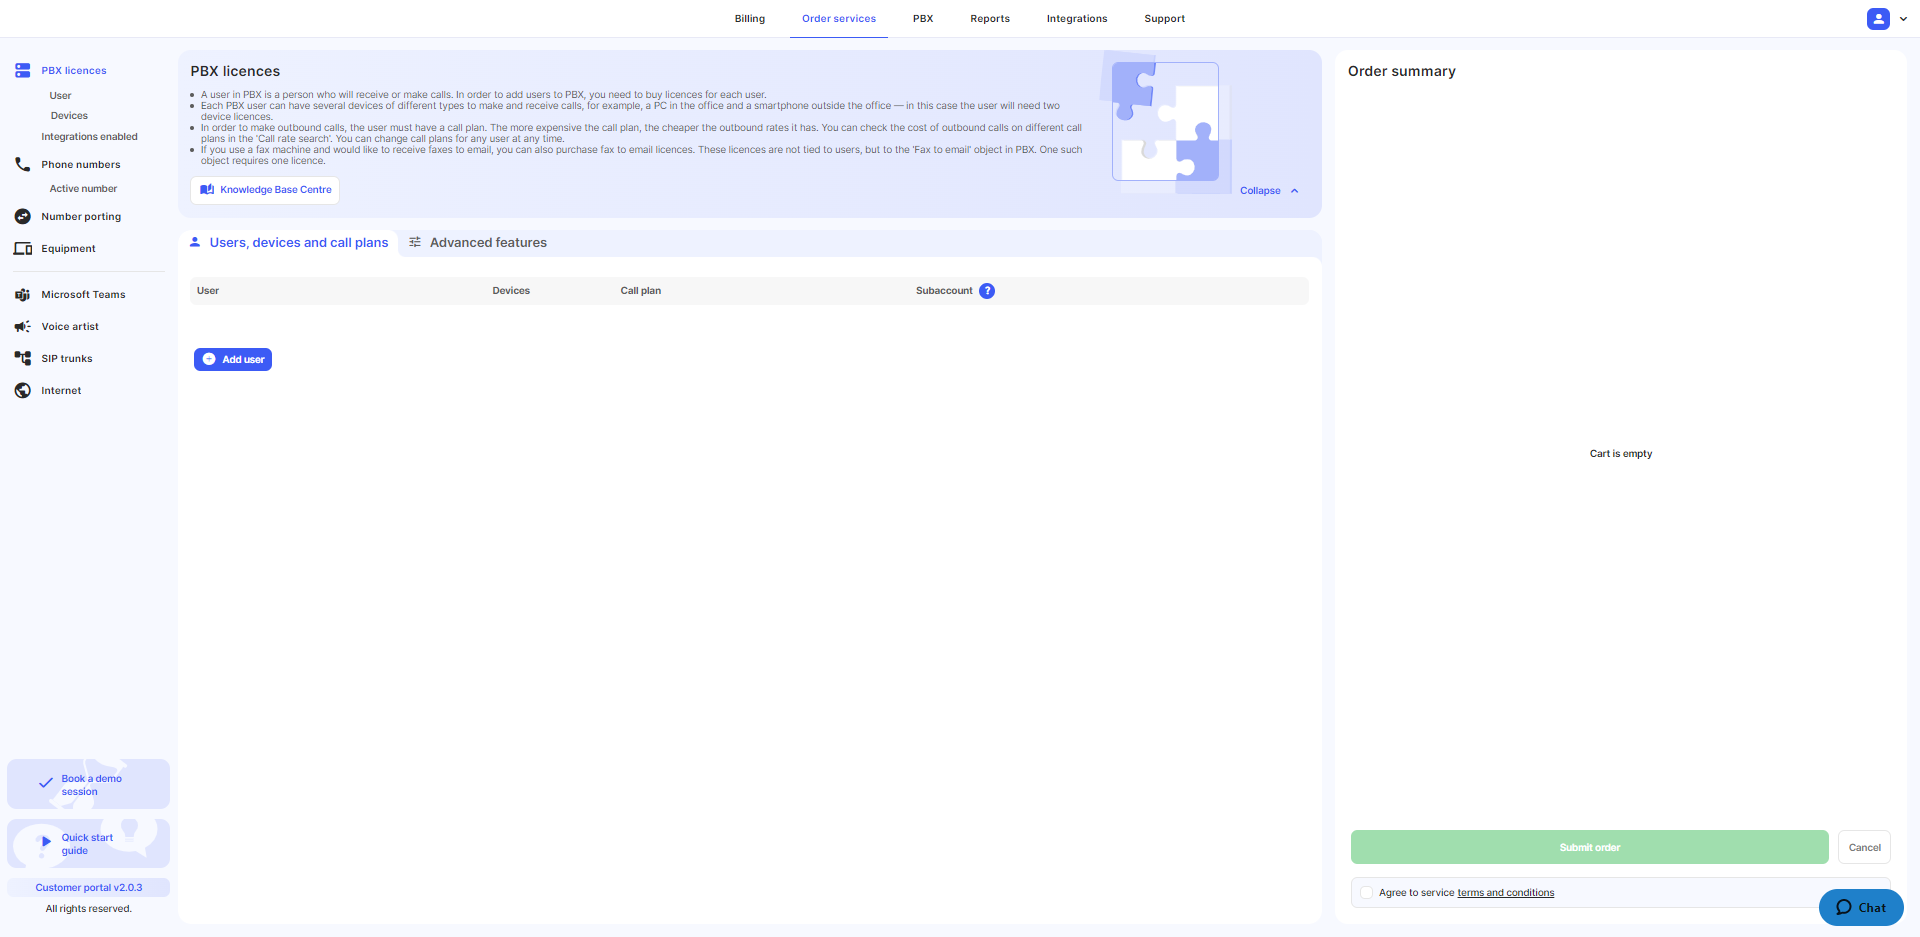Collapse the PBX licences info panel
This screenshot has height=937, width=1920.
pyautogui.click(x=1269, y=191)
